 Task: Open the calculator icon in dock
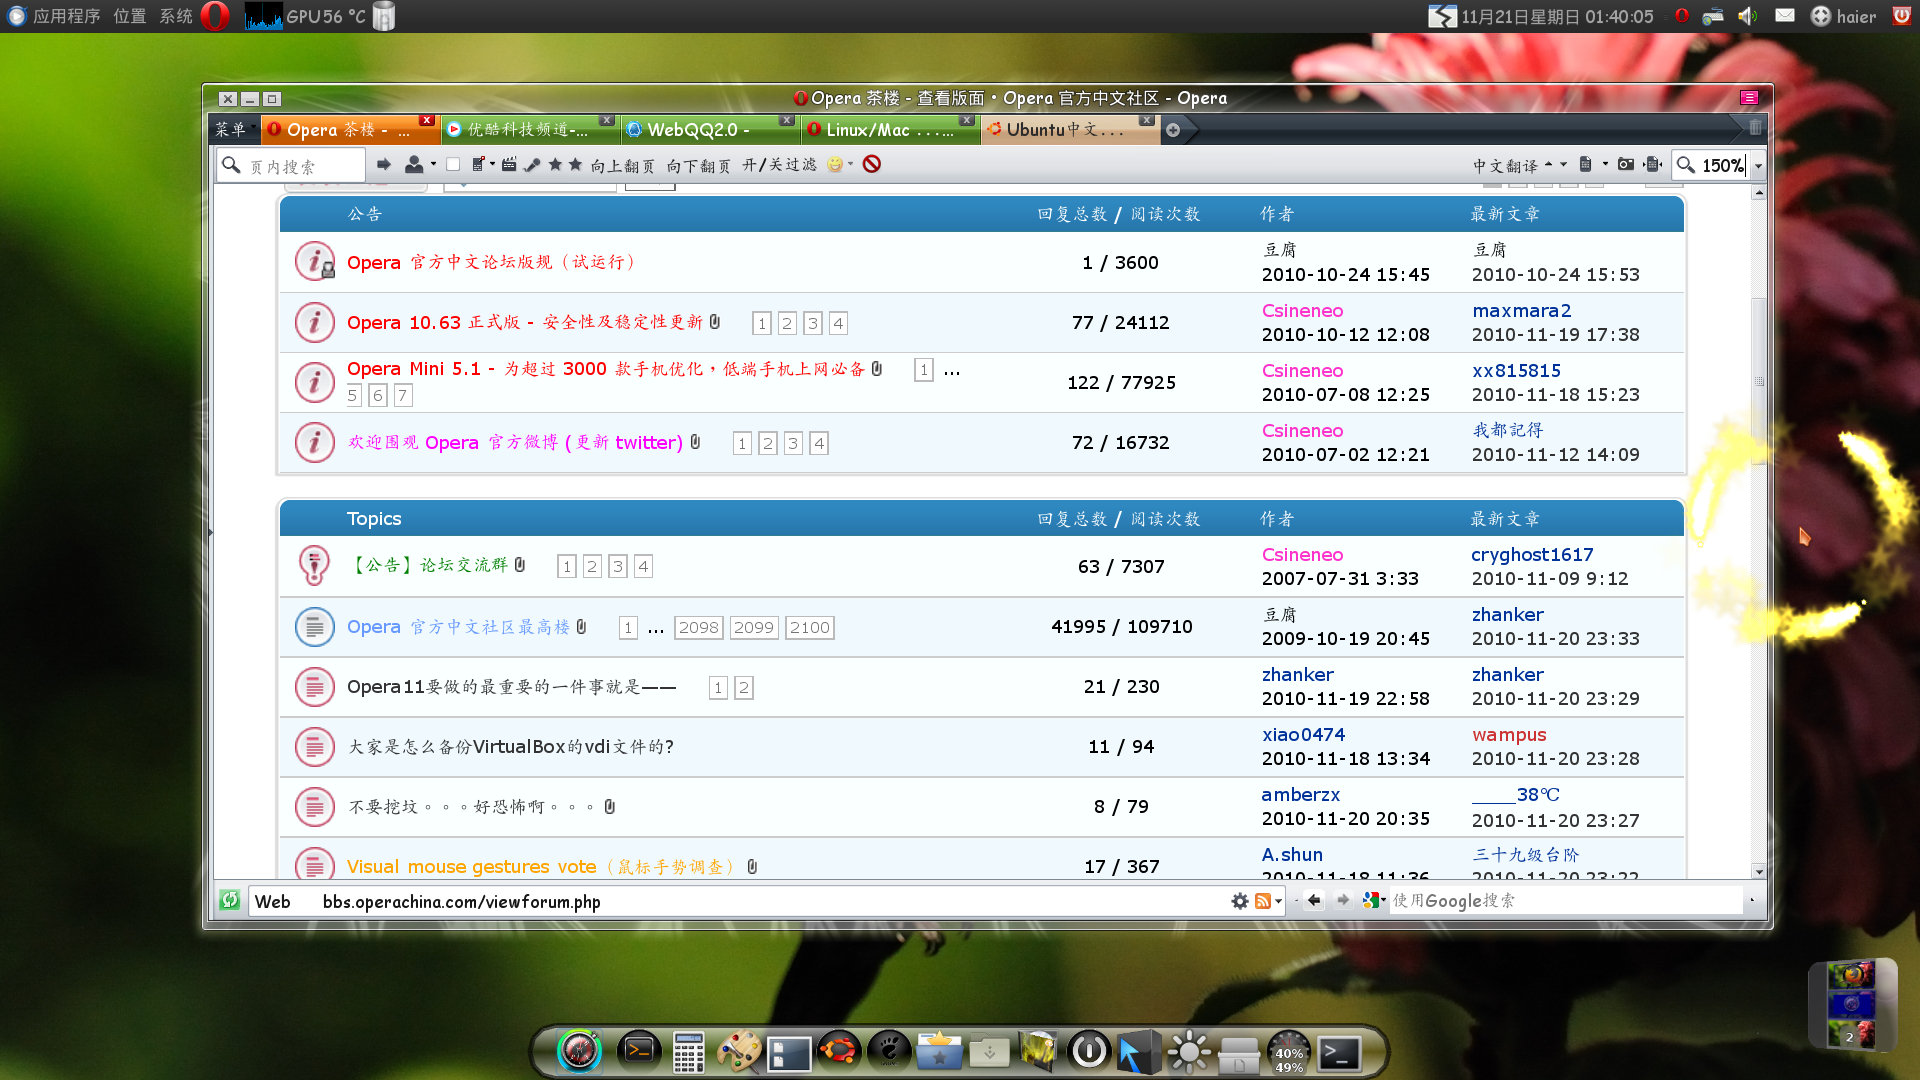click(689, 1052)
